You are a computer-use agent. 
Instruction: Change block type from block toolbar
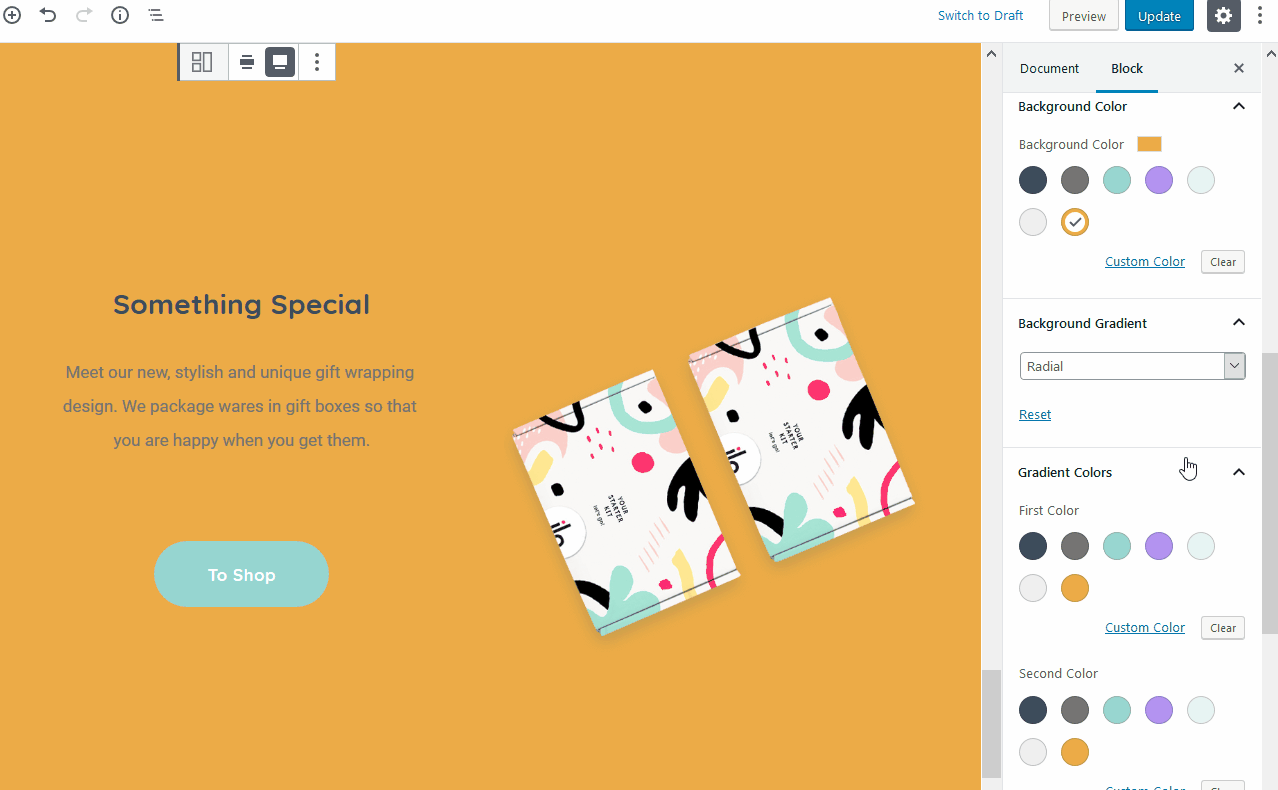pyautogui.click(x=202, y=62)
